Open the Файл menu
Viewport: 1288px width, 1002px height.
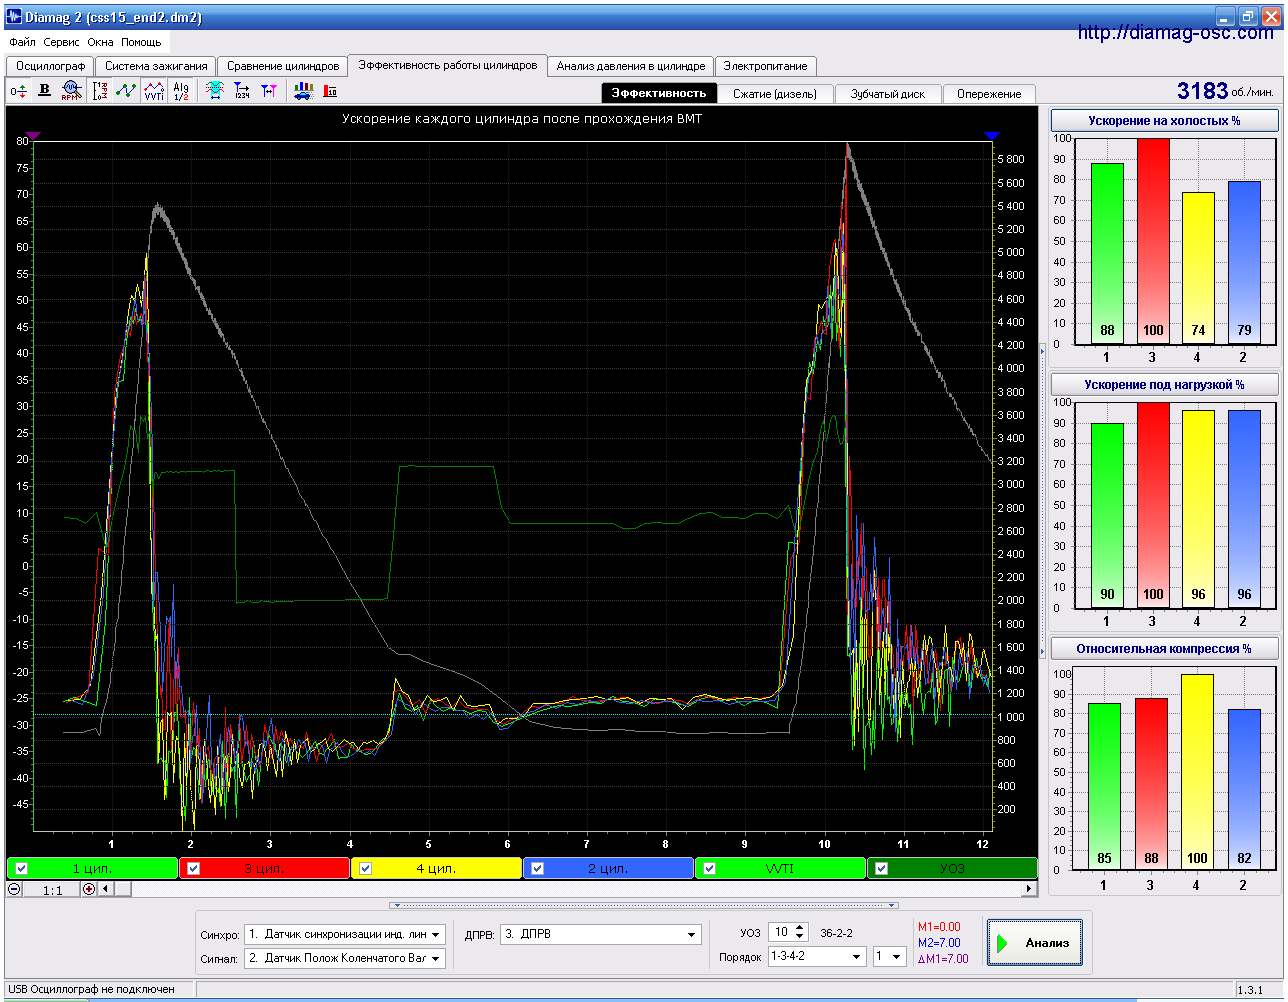(x=22, y=43)
